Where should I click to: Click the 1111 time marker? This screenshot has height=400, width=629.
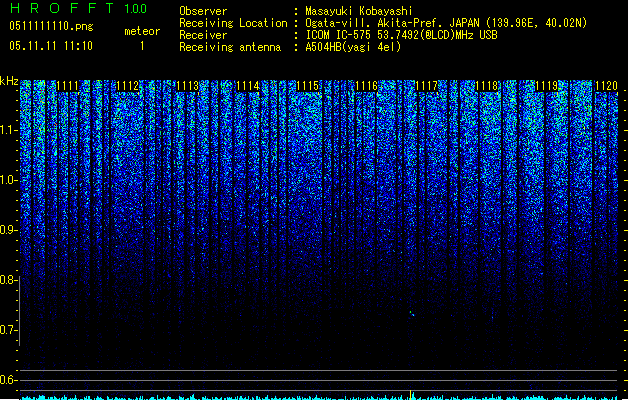(x=67, y=85)
